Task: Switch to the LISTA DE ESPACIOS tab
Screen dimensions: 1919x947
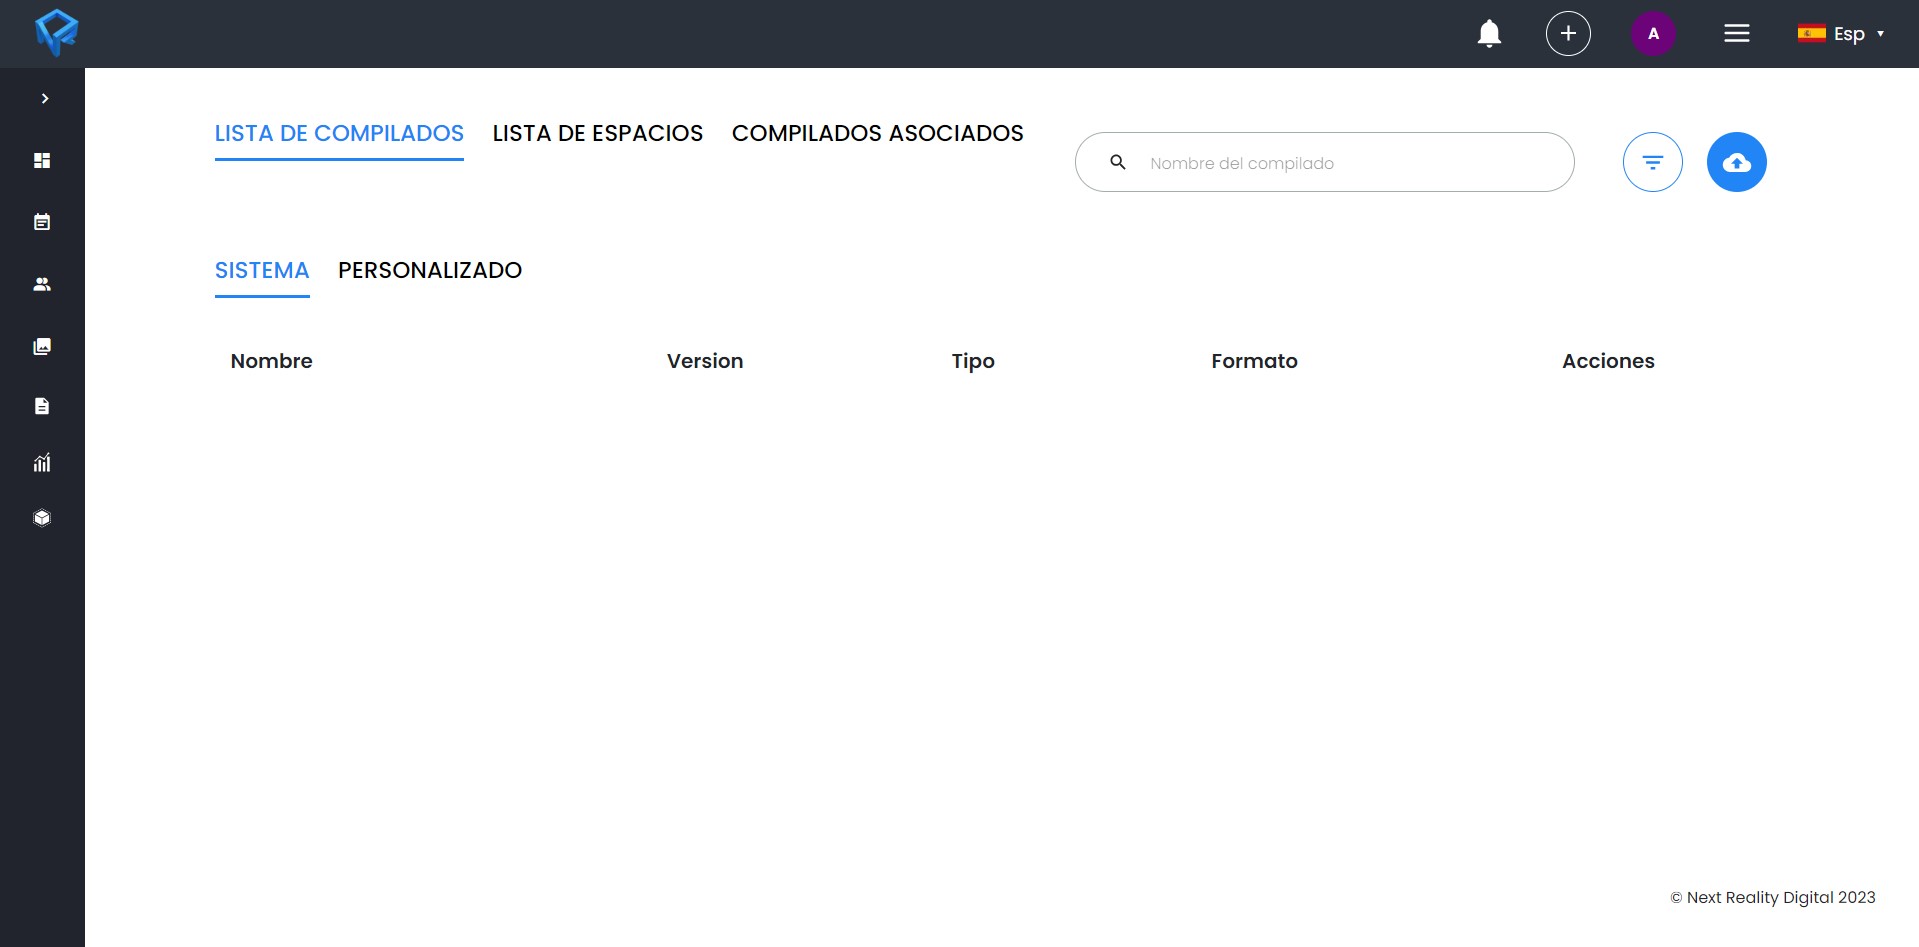Action: tap(598, 133)
